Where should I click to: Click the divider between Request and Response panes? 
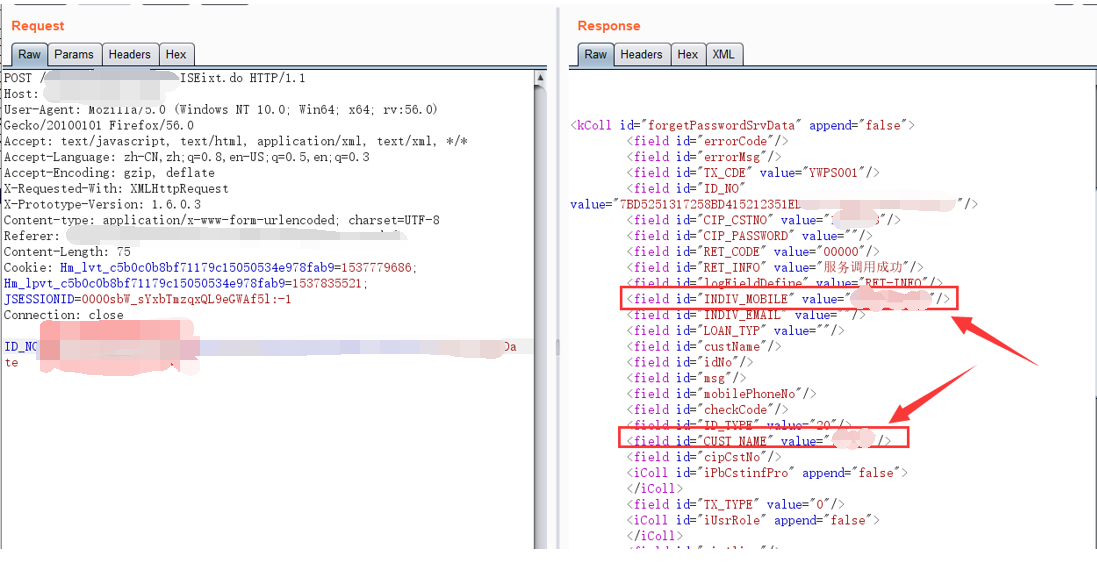[x=557, y=300]
